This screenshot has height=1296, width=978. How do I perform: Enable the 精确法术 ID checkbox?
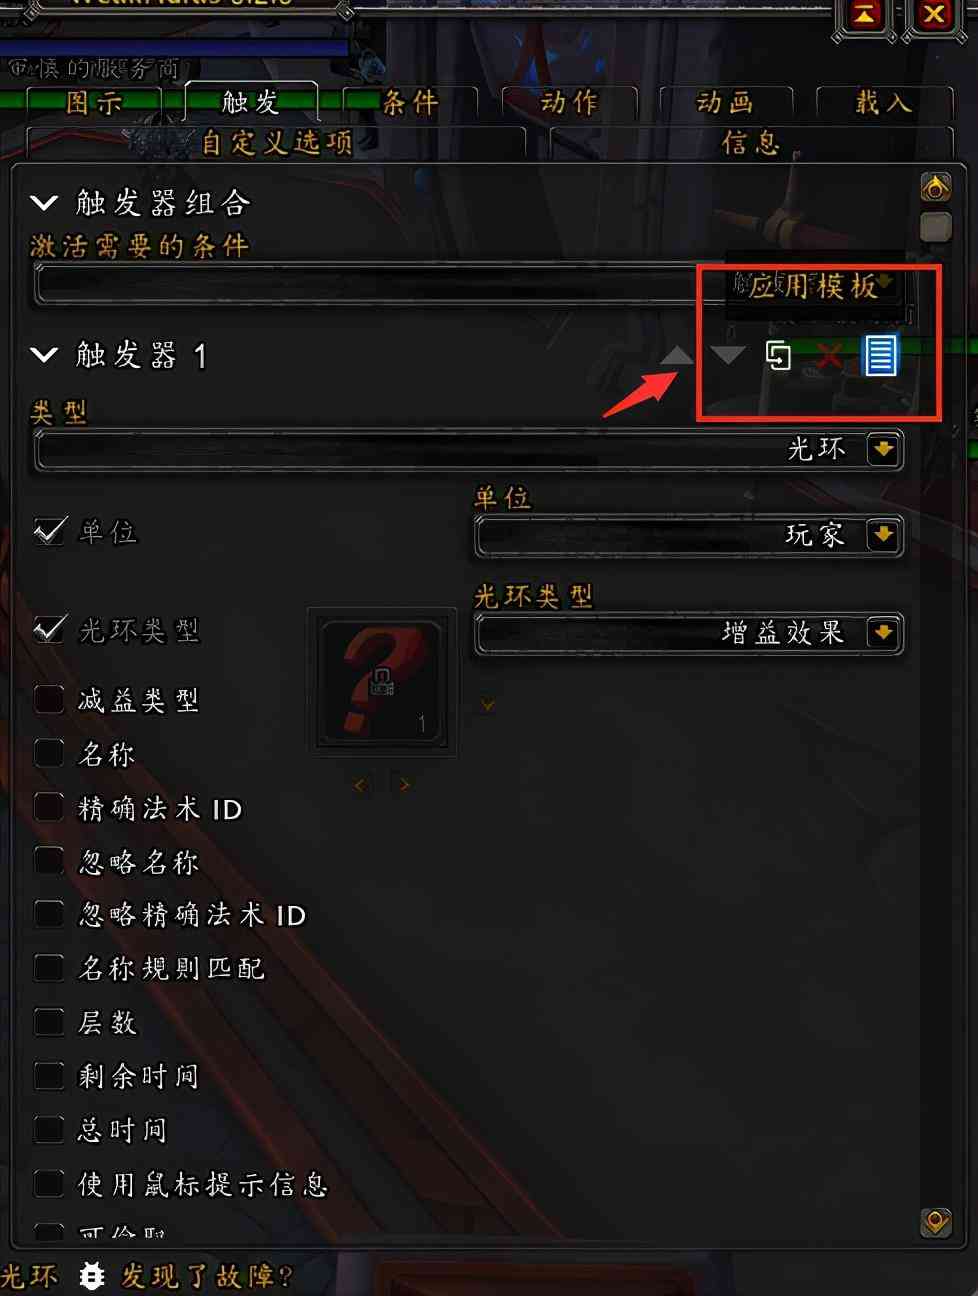coord(49,807)
